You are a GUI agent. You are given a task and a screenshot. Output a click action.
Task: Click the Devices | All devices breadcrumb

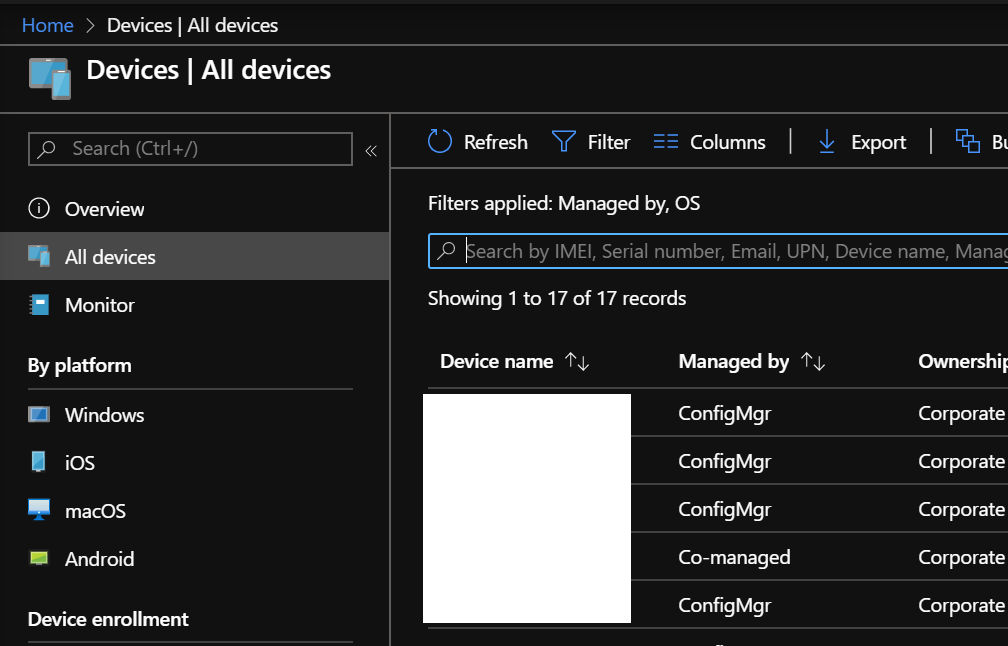click(192, 25)
